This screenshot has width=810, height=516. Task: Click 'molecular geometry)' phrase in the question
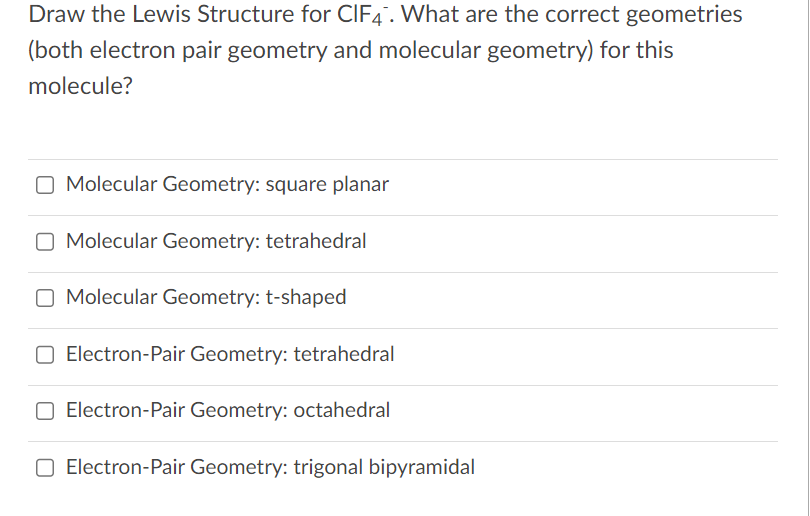(x=486, y=51)
